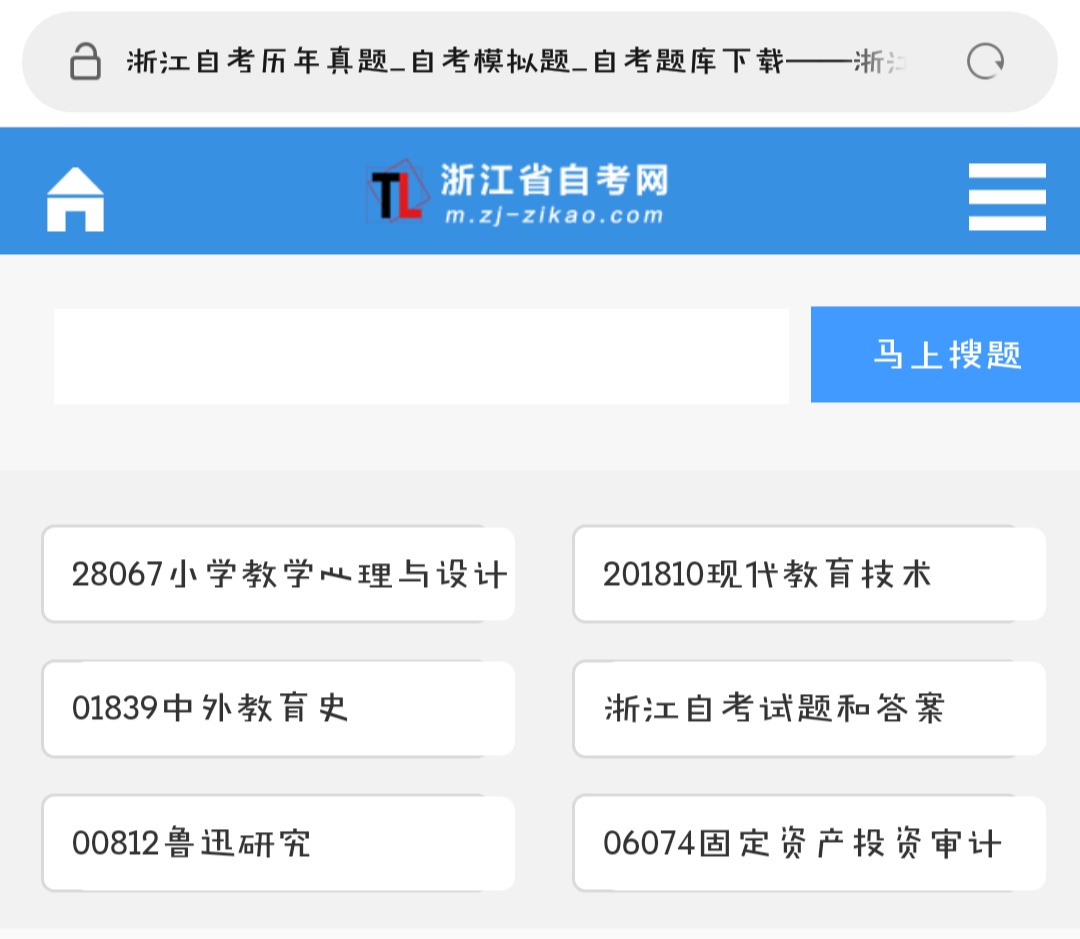
Task: Click the reload page icon
Action: pyautogui.click(x=985, y=62)
